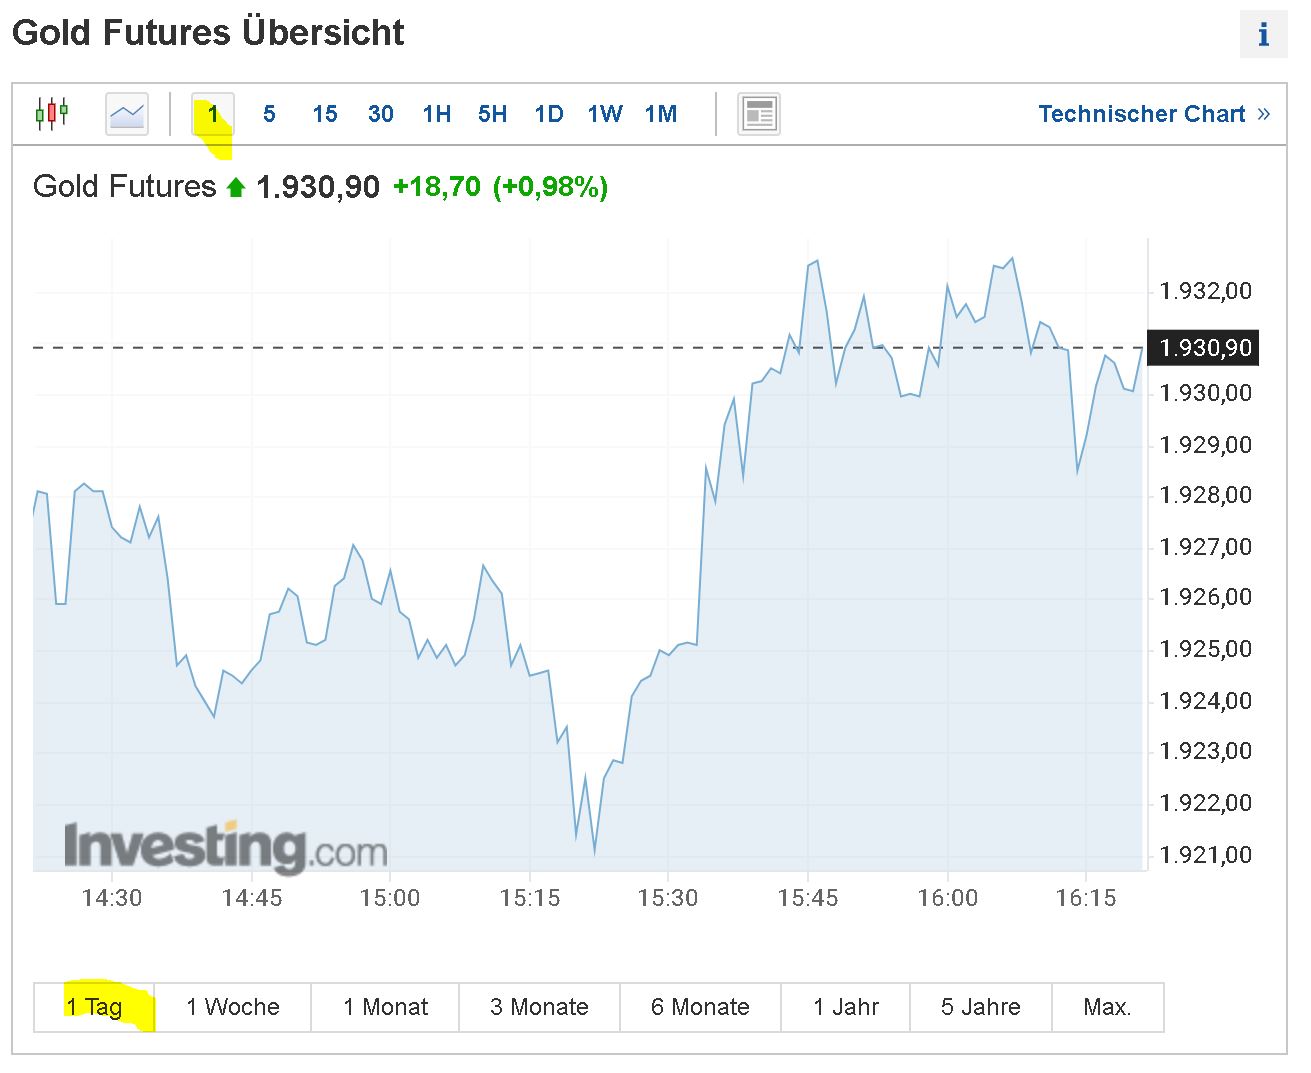Switch interval to 5H
The height and width of the screenshot is (1073, 1311).
click(x=493, y=114)
